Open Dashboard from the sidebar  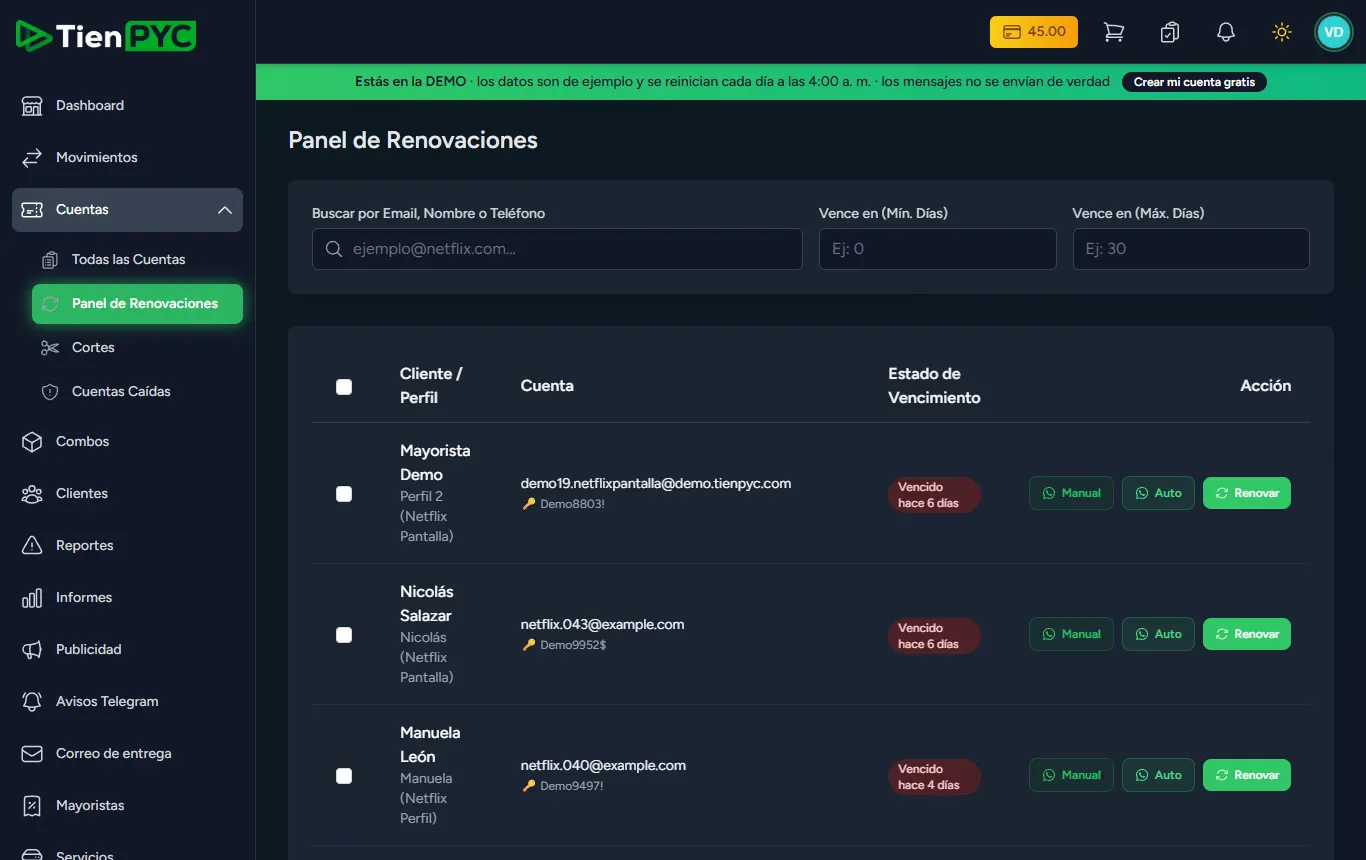click(x=90, y=105)
